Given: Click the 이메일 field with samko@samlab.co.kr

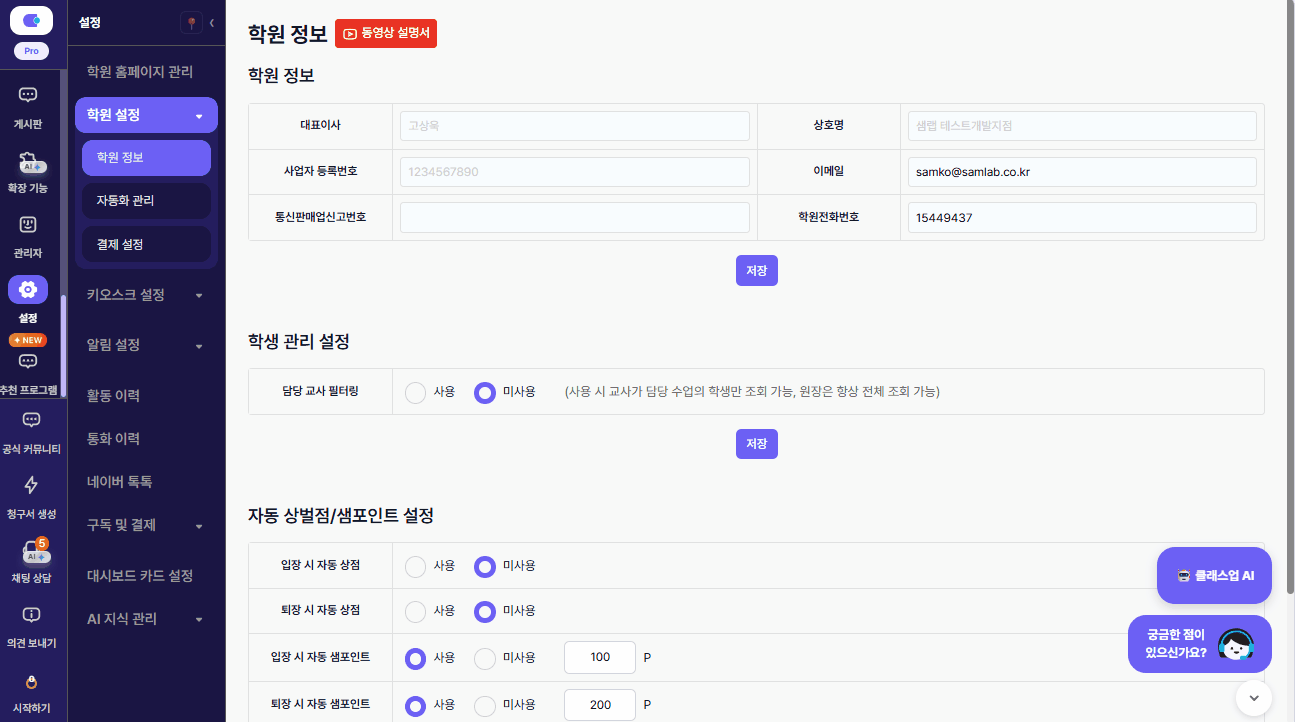Looking at the screenshot, I should tap(1082, 172).
